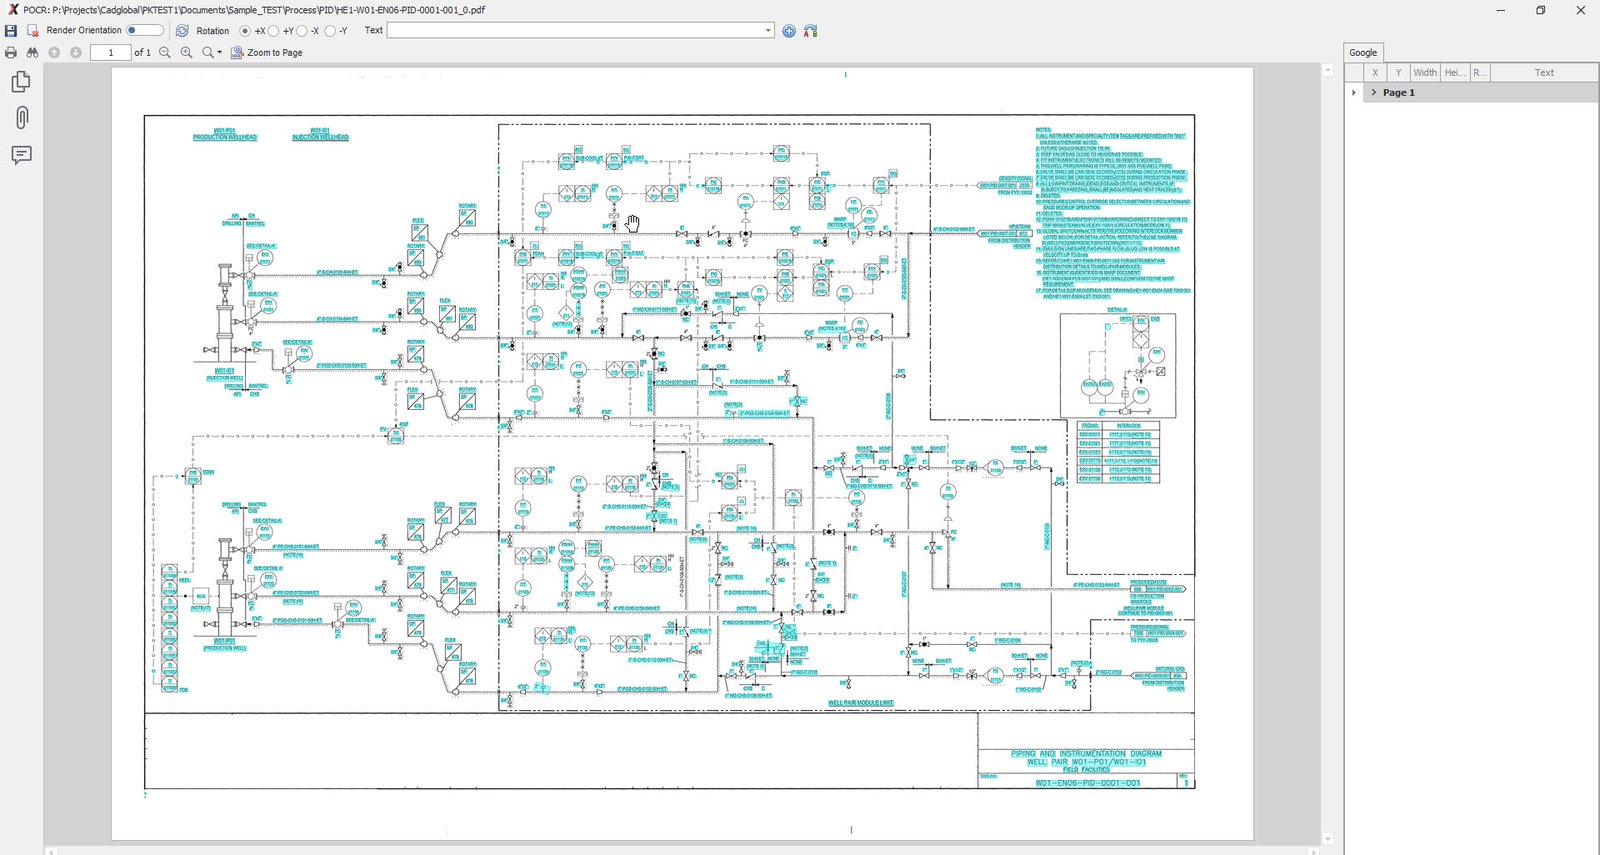Click the zoom out magnifier icon

point(165,53)
